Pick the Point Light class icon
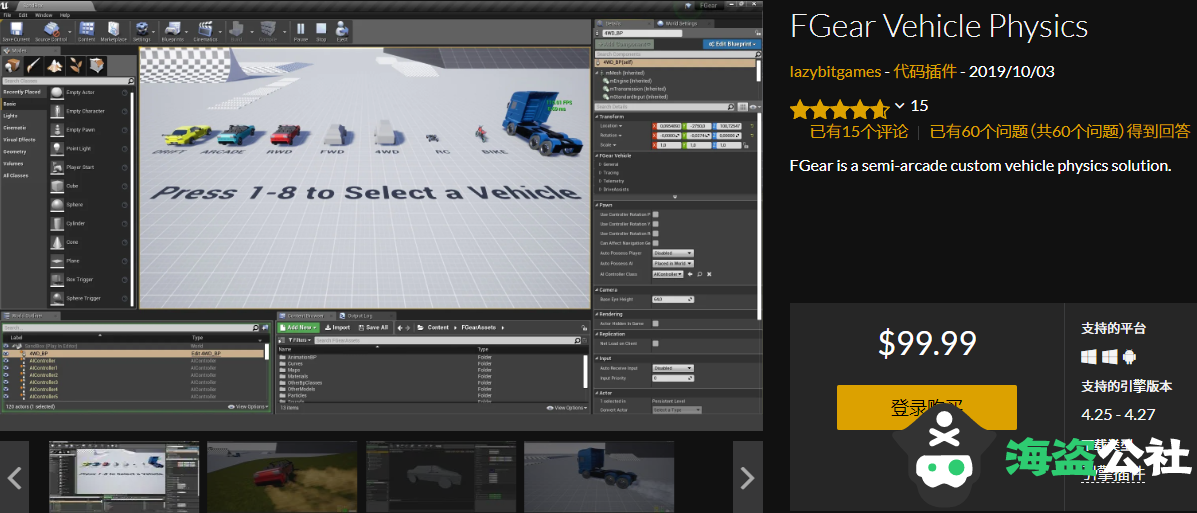The height and width of the screenshot is (513, 1197). [x=57, y=148]
